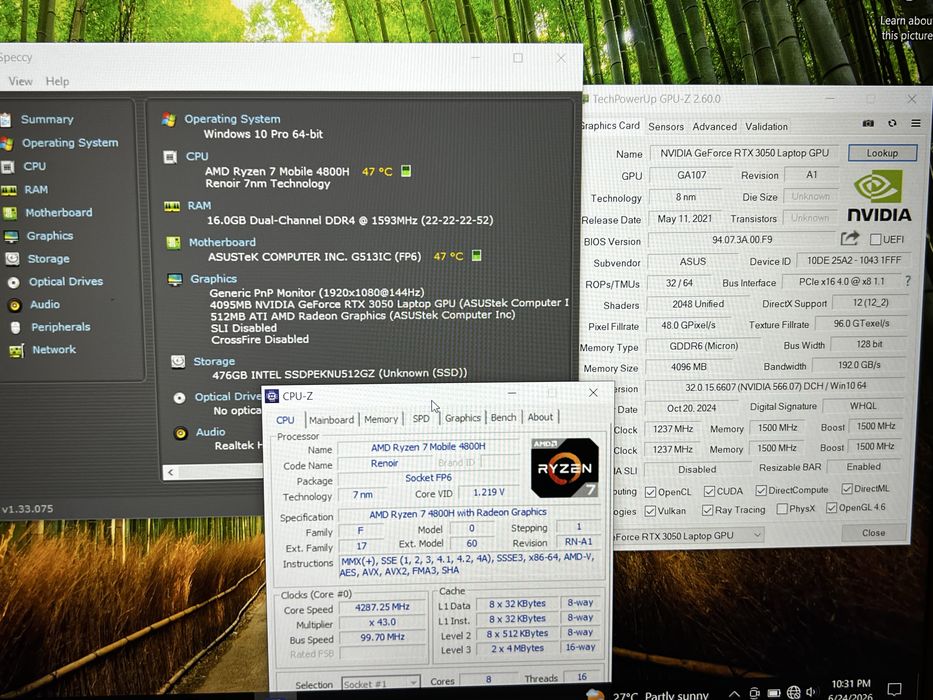Switch to Validation tab in GPU-Z
The height and width of the screenshot is (700, 933).
766,127
